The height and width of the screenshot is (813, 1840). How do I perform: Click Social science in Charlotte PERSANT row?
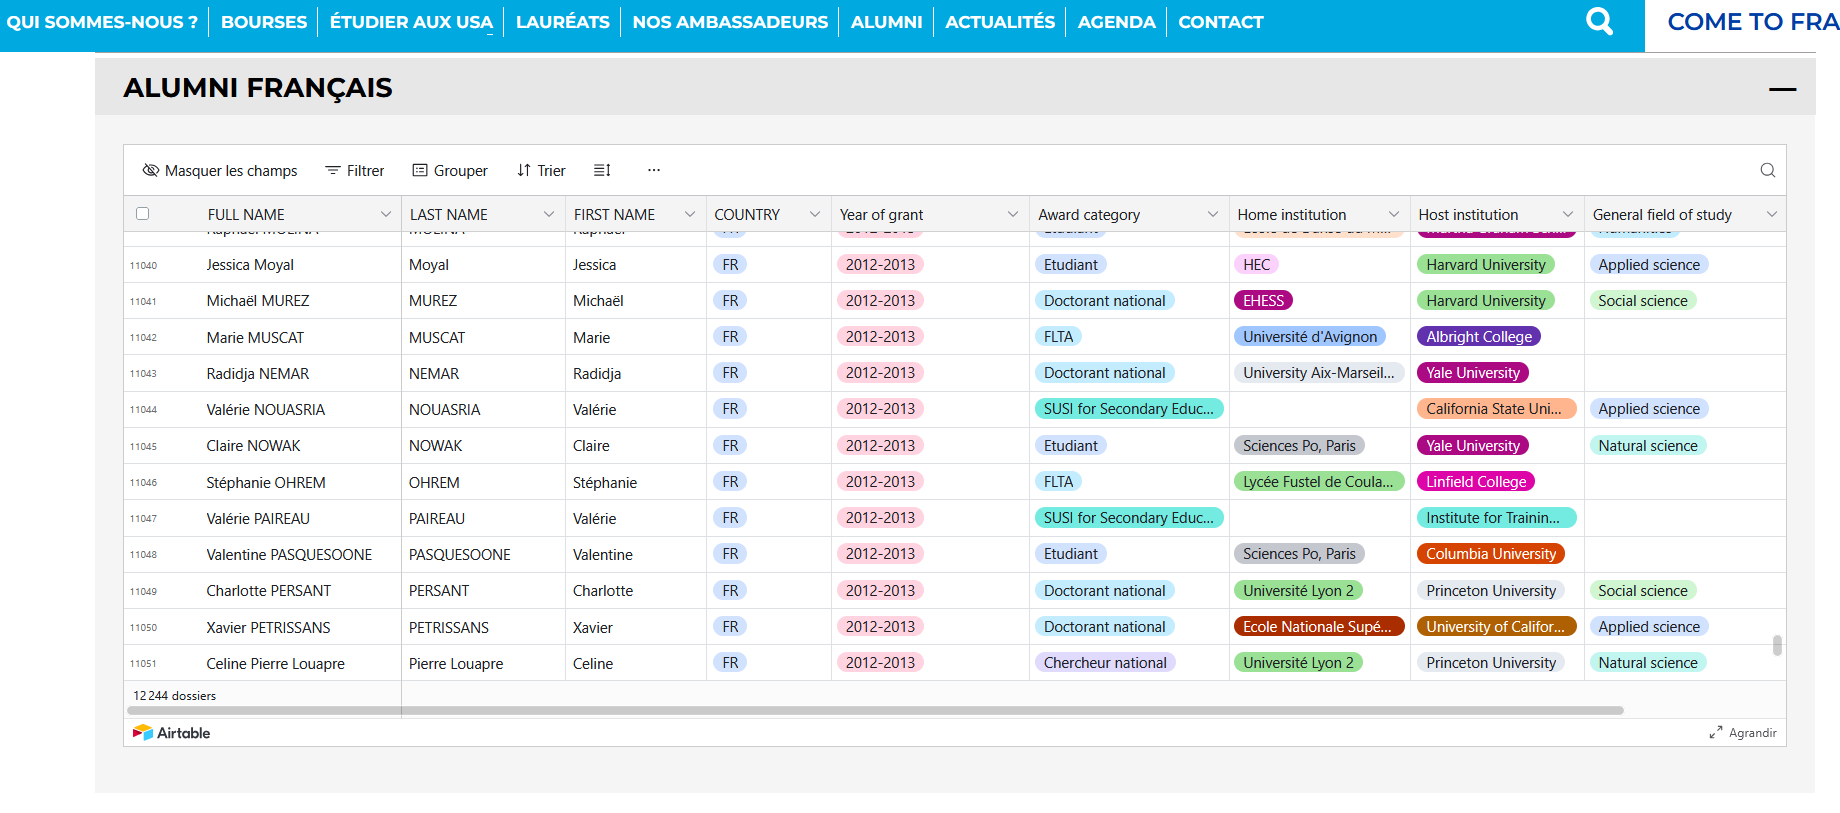[1643, 591]
